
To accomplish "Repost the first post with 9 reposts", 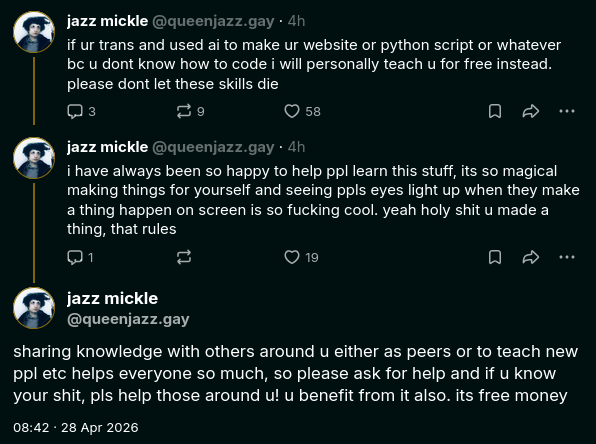I will tap(190, 111).
